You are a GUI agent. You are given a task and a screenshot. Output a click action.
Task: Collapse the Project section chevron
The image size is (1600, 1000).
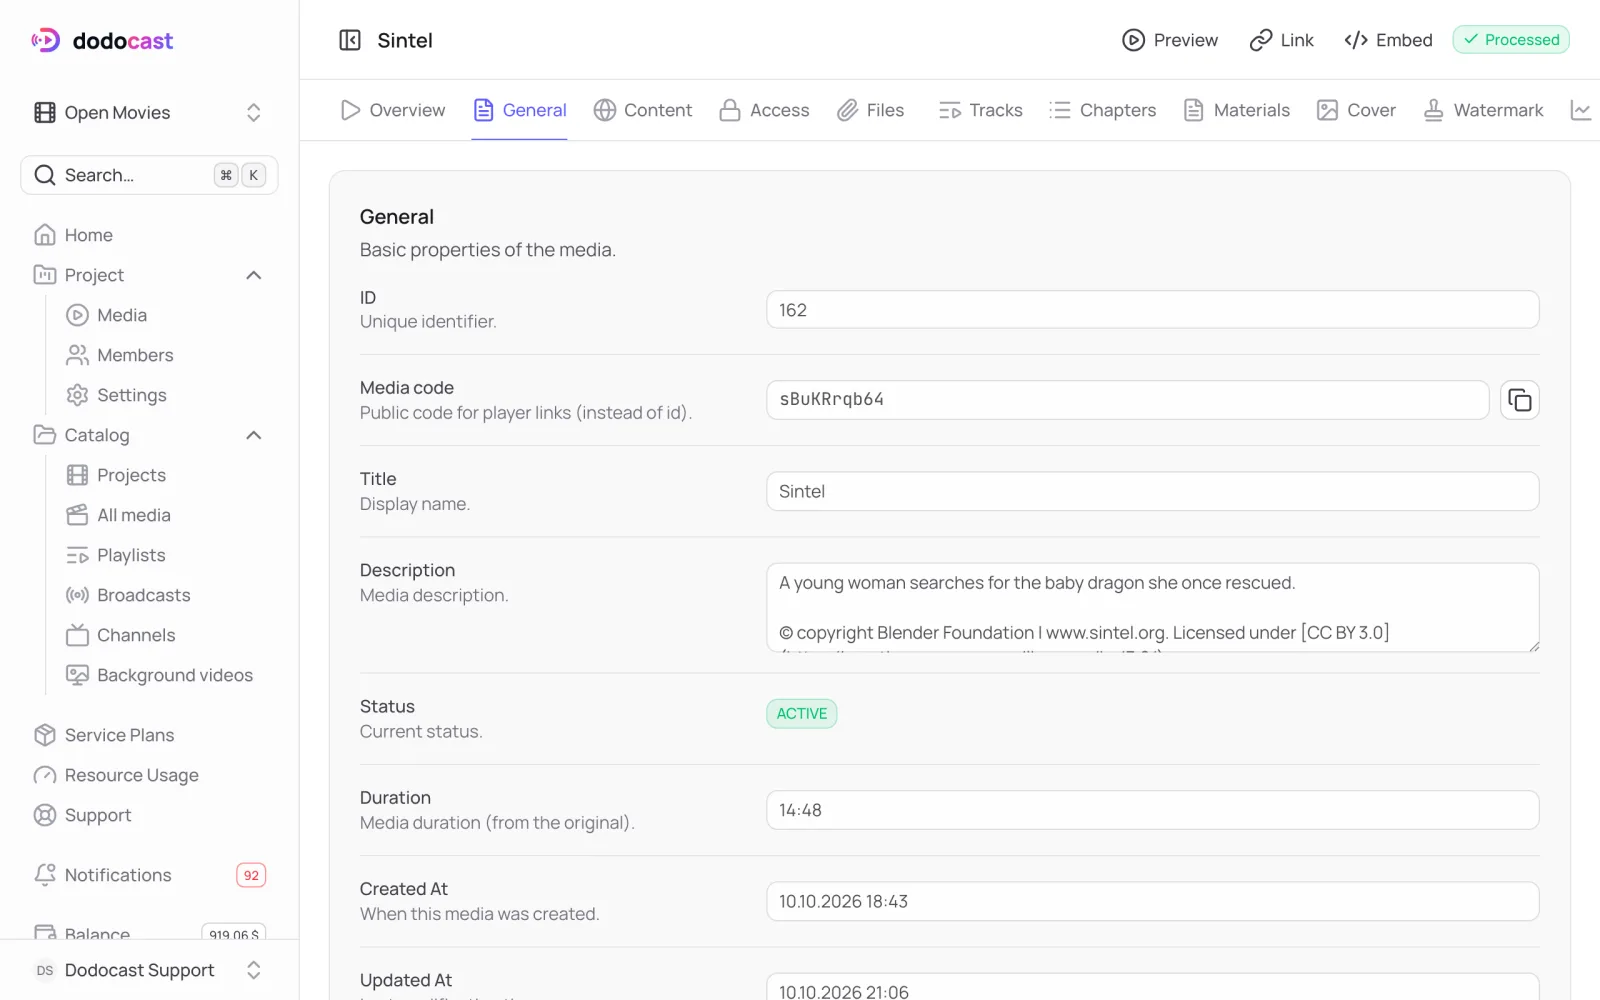254,275
